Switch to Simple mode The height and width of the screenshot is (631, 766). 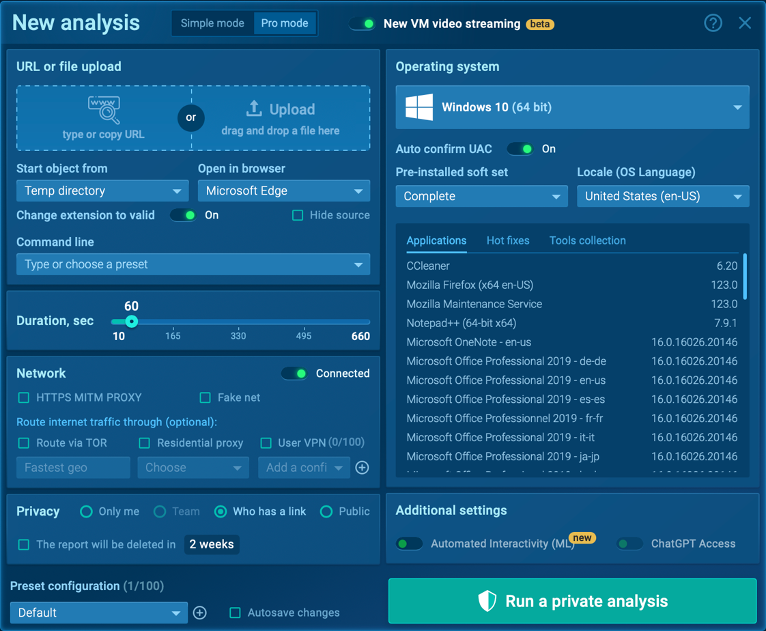[x=213, y=23]
